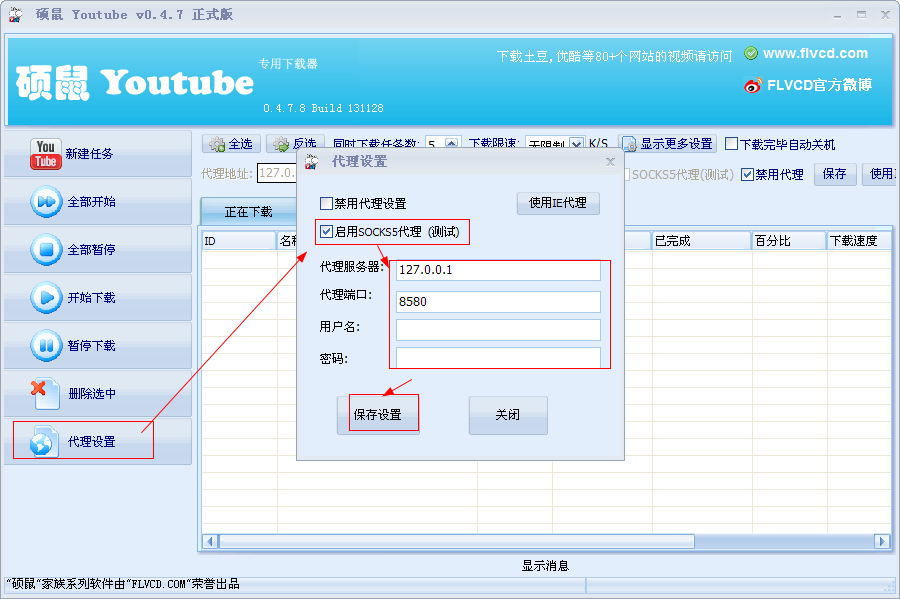Show more settings (显示更多设置)
The height and width of the screenshot is (599, 900).
click(x=668, y=144)
